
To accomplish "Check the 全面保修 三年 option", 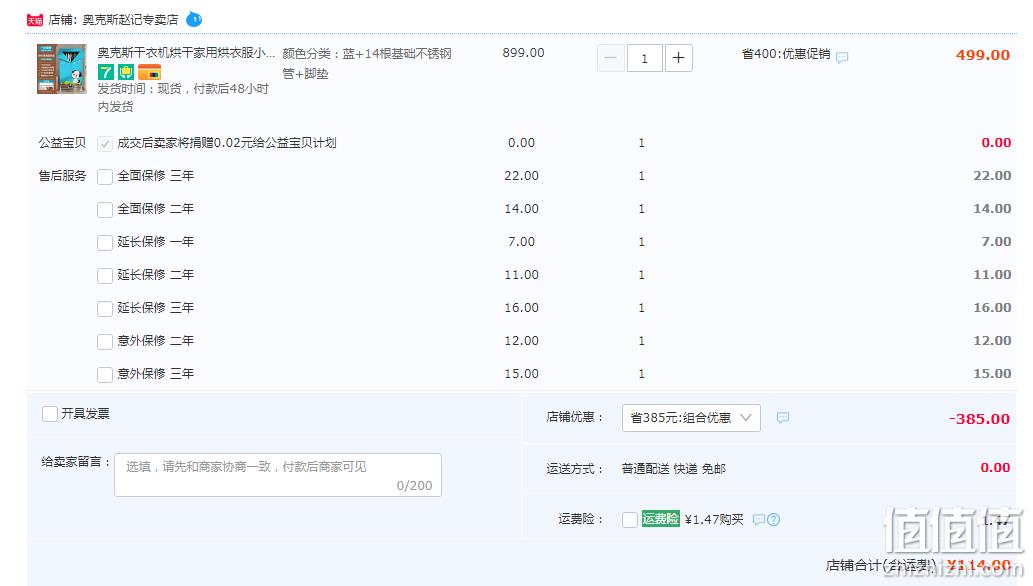I will 105,177.
